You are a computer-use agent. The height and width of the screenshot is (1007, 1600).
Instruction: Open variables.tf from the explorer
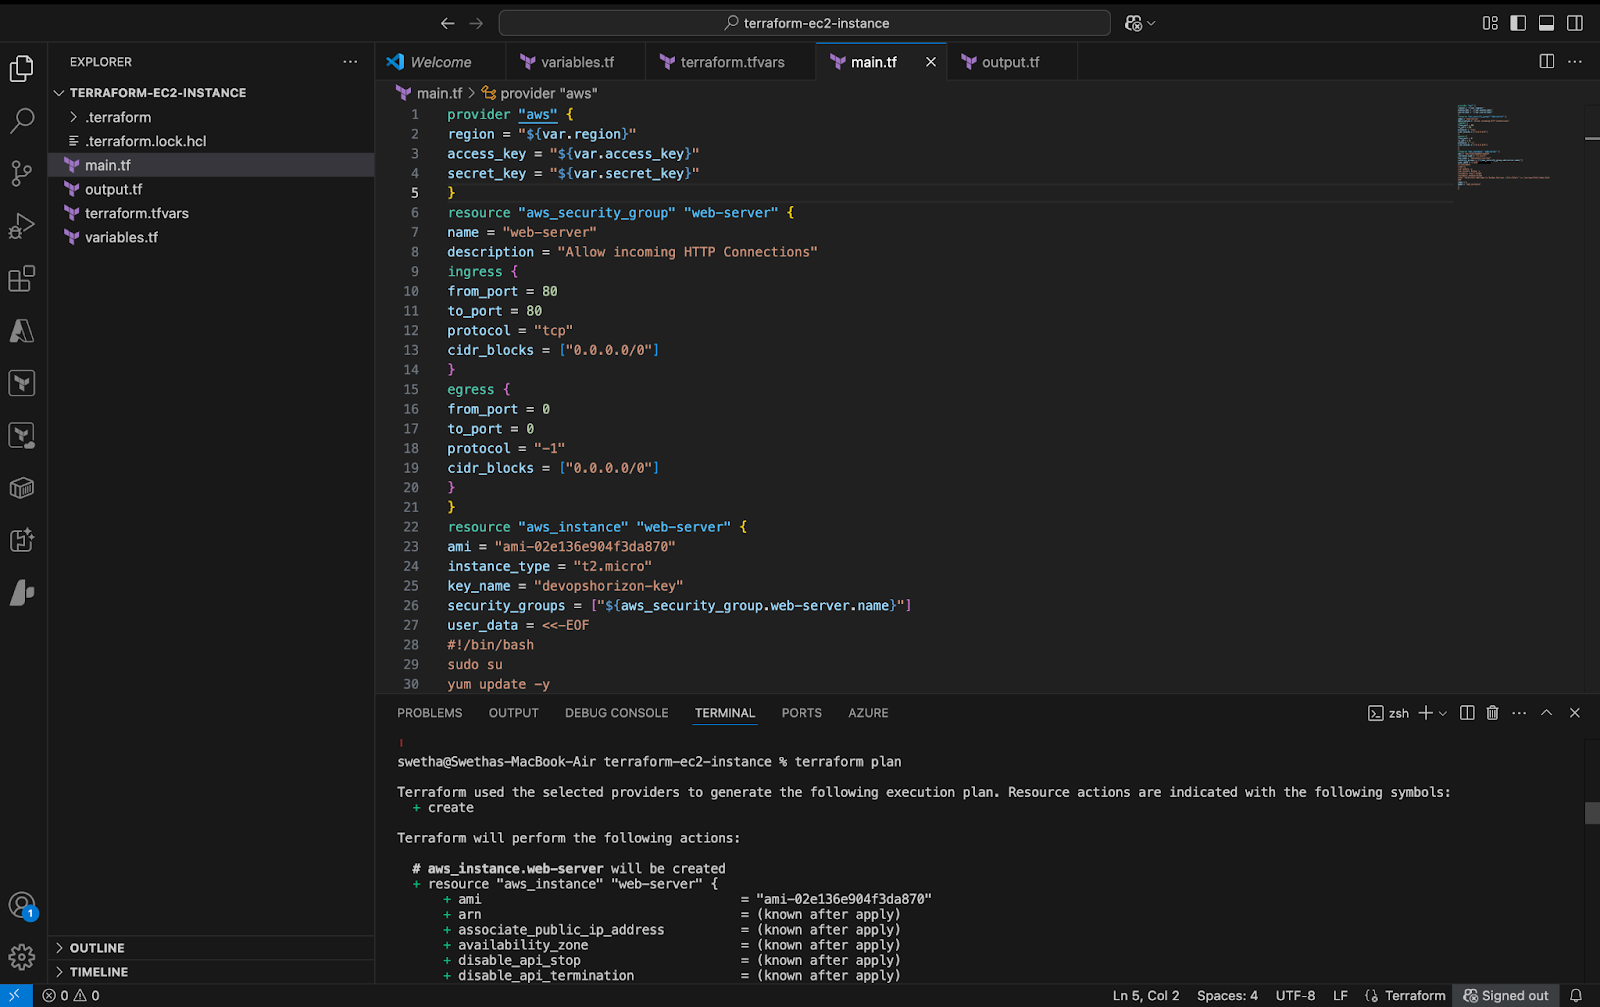click(211, 237)
